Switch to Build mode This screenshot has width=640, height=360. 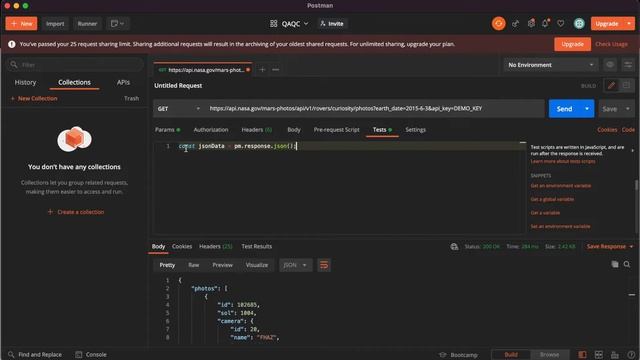tap(511, 355)
